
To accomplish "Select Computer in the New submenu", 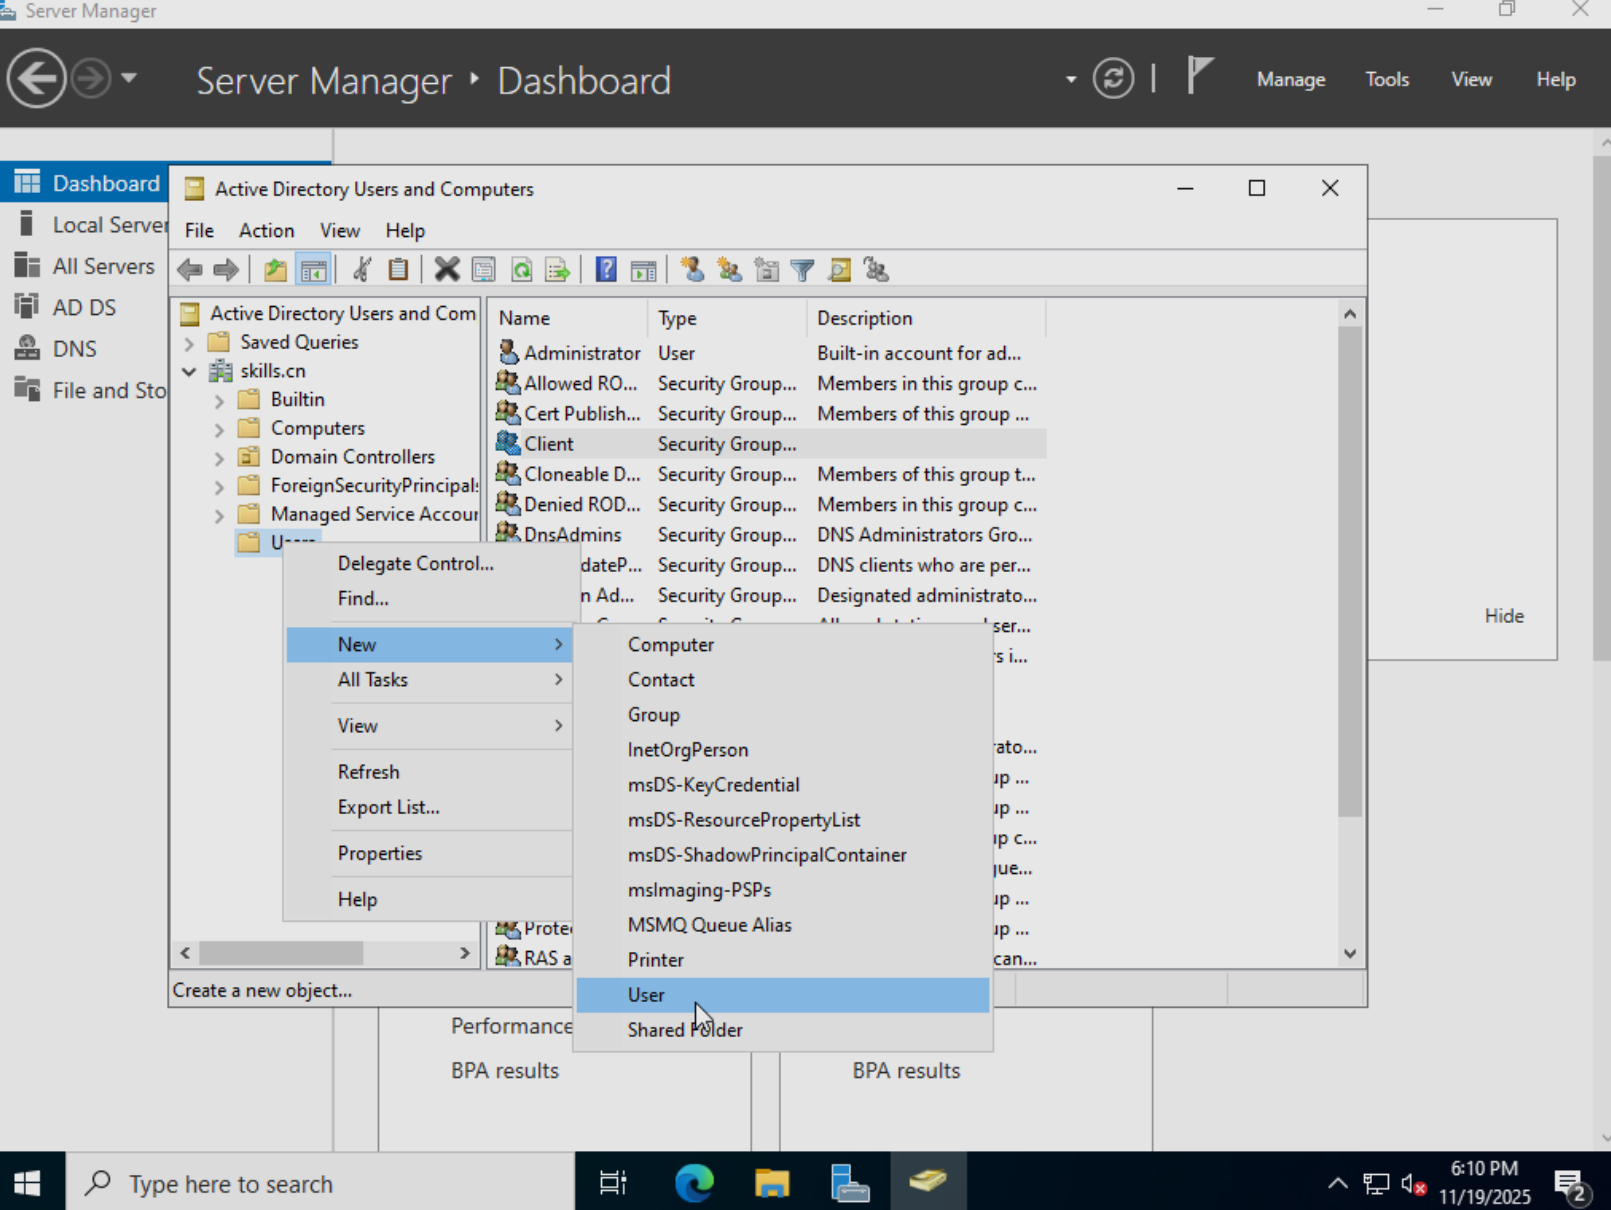I will pyautogui.click(x=783, y=645).
